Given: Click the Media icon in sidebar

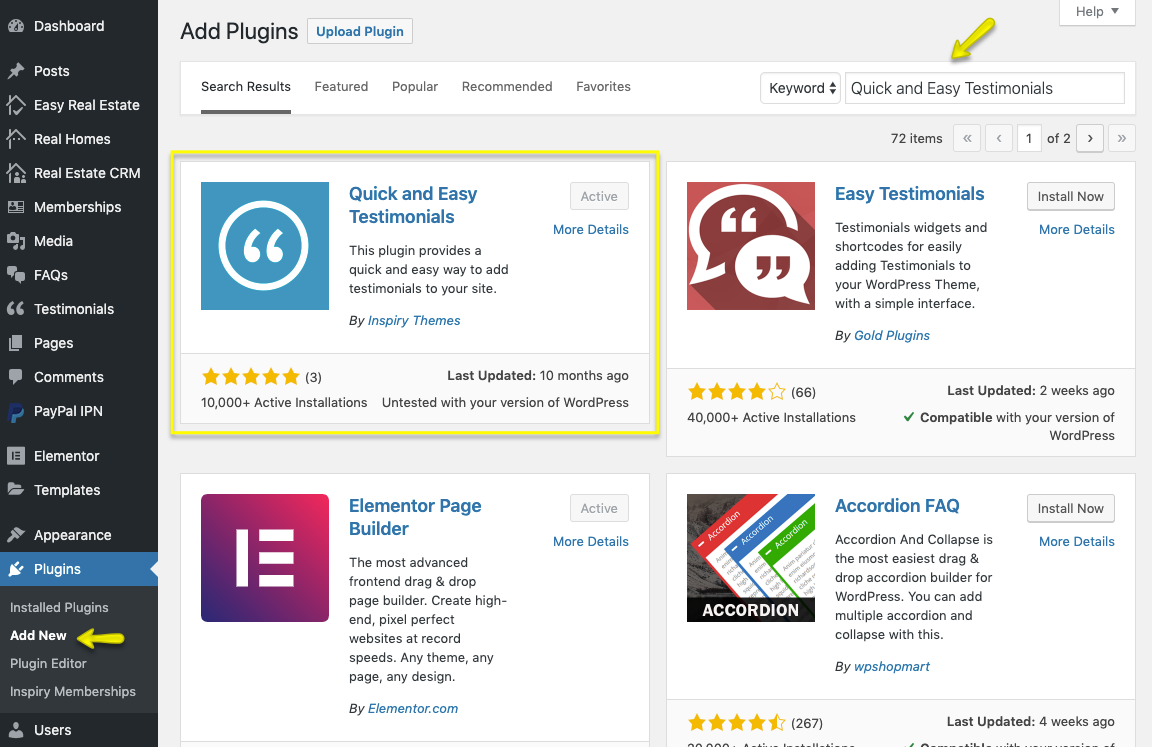Looking at the screenshot, I should (x=16, y=241).
